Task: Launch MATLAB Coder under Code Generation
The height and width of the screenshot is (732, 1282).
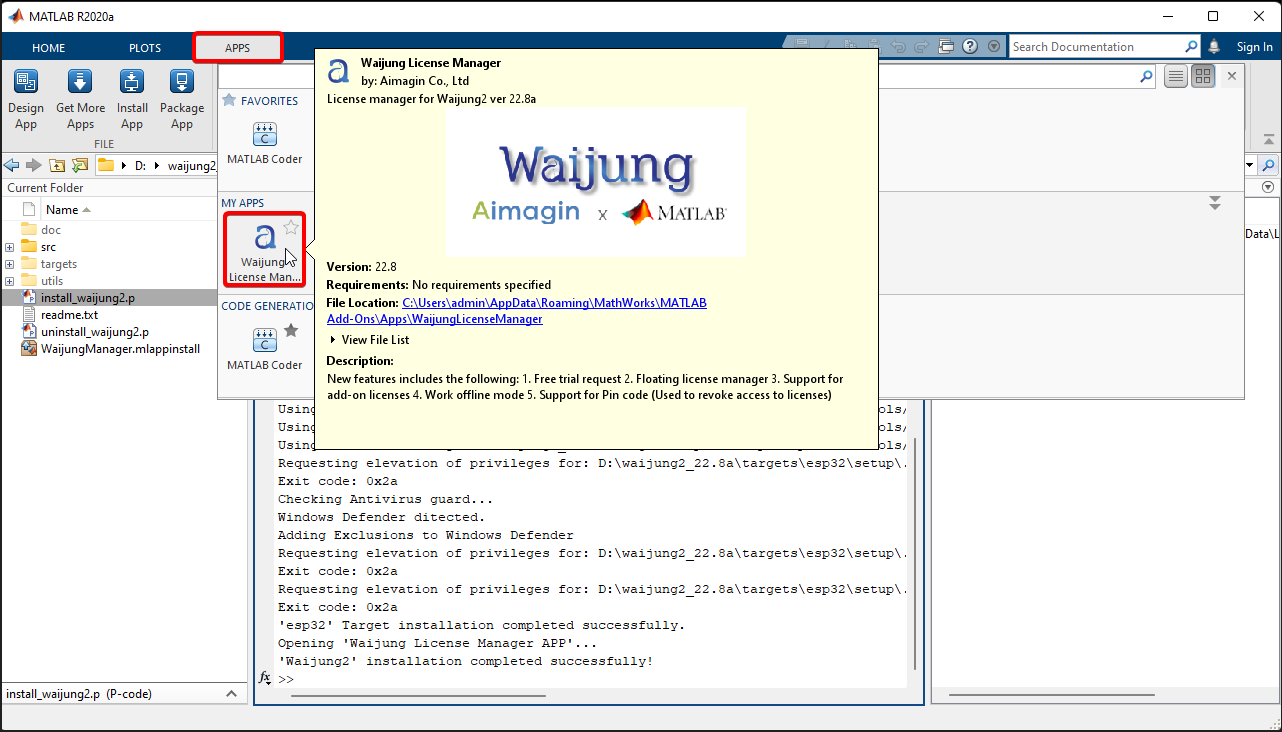Action: tap(265, 348)
